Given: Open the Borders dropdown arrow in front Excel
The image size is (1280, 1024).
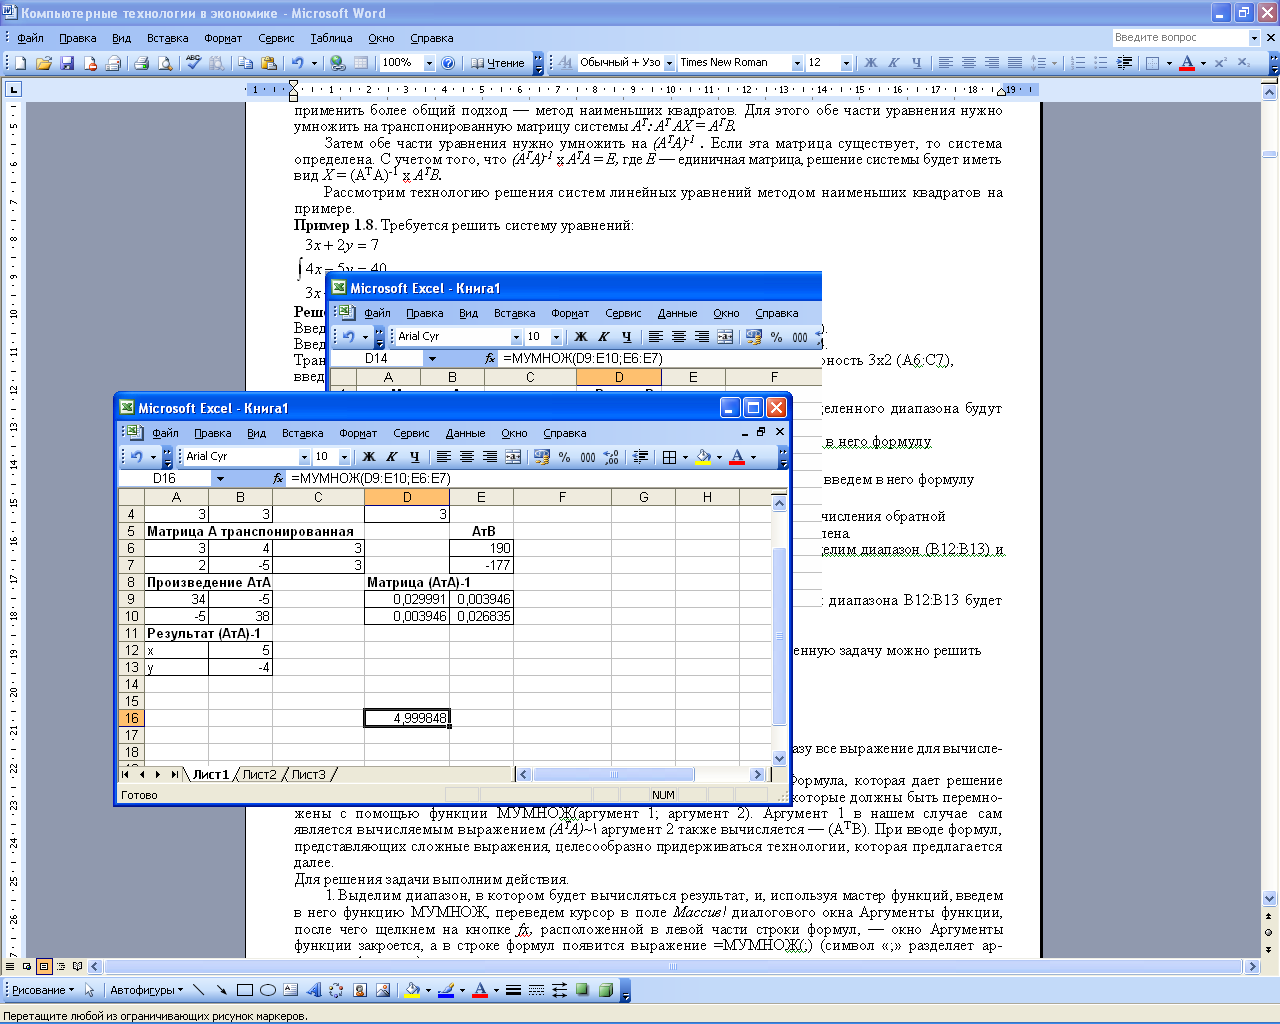Looking at the screenshot, I should pyautogui.click(x=685, y=457).
